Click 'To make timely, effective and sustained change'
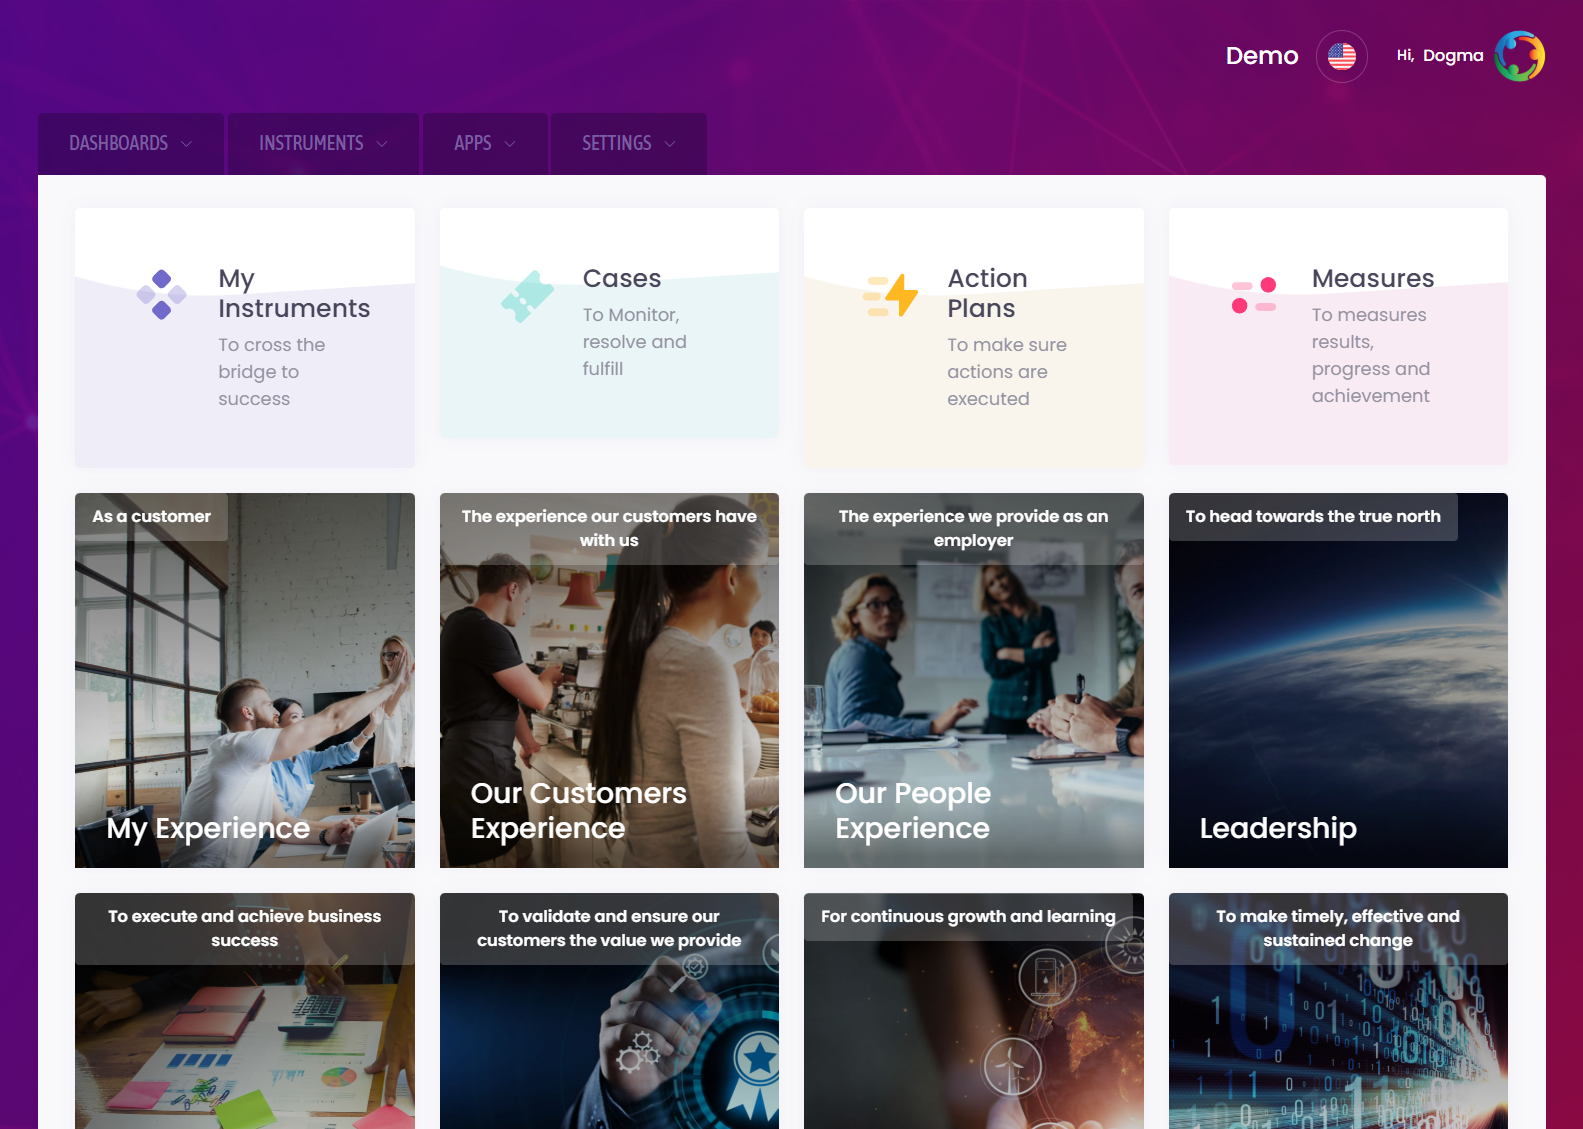The width and height of the screenshot is (1583, 1129). click(1338, 928)
